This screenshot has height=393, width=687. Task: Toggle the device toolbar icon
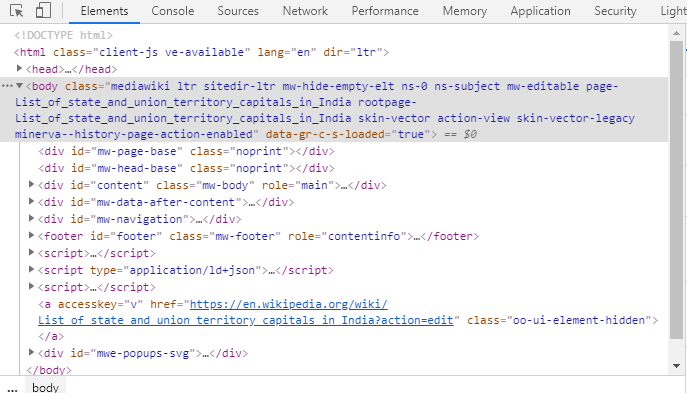pos(43,11)
